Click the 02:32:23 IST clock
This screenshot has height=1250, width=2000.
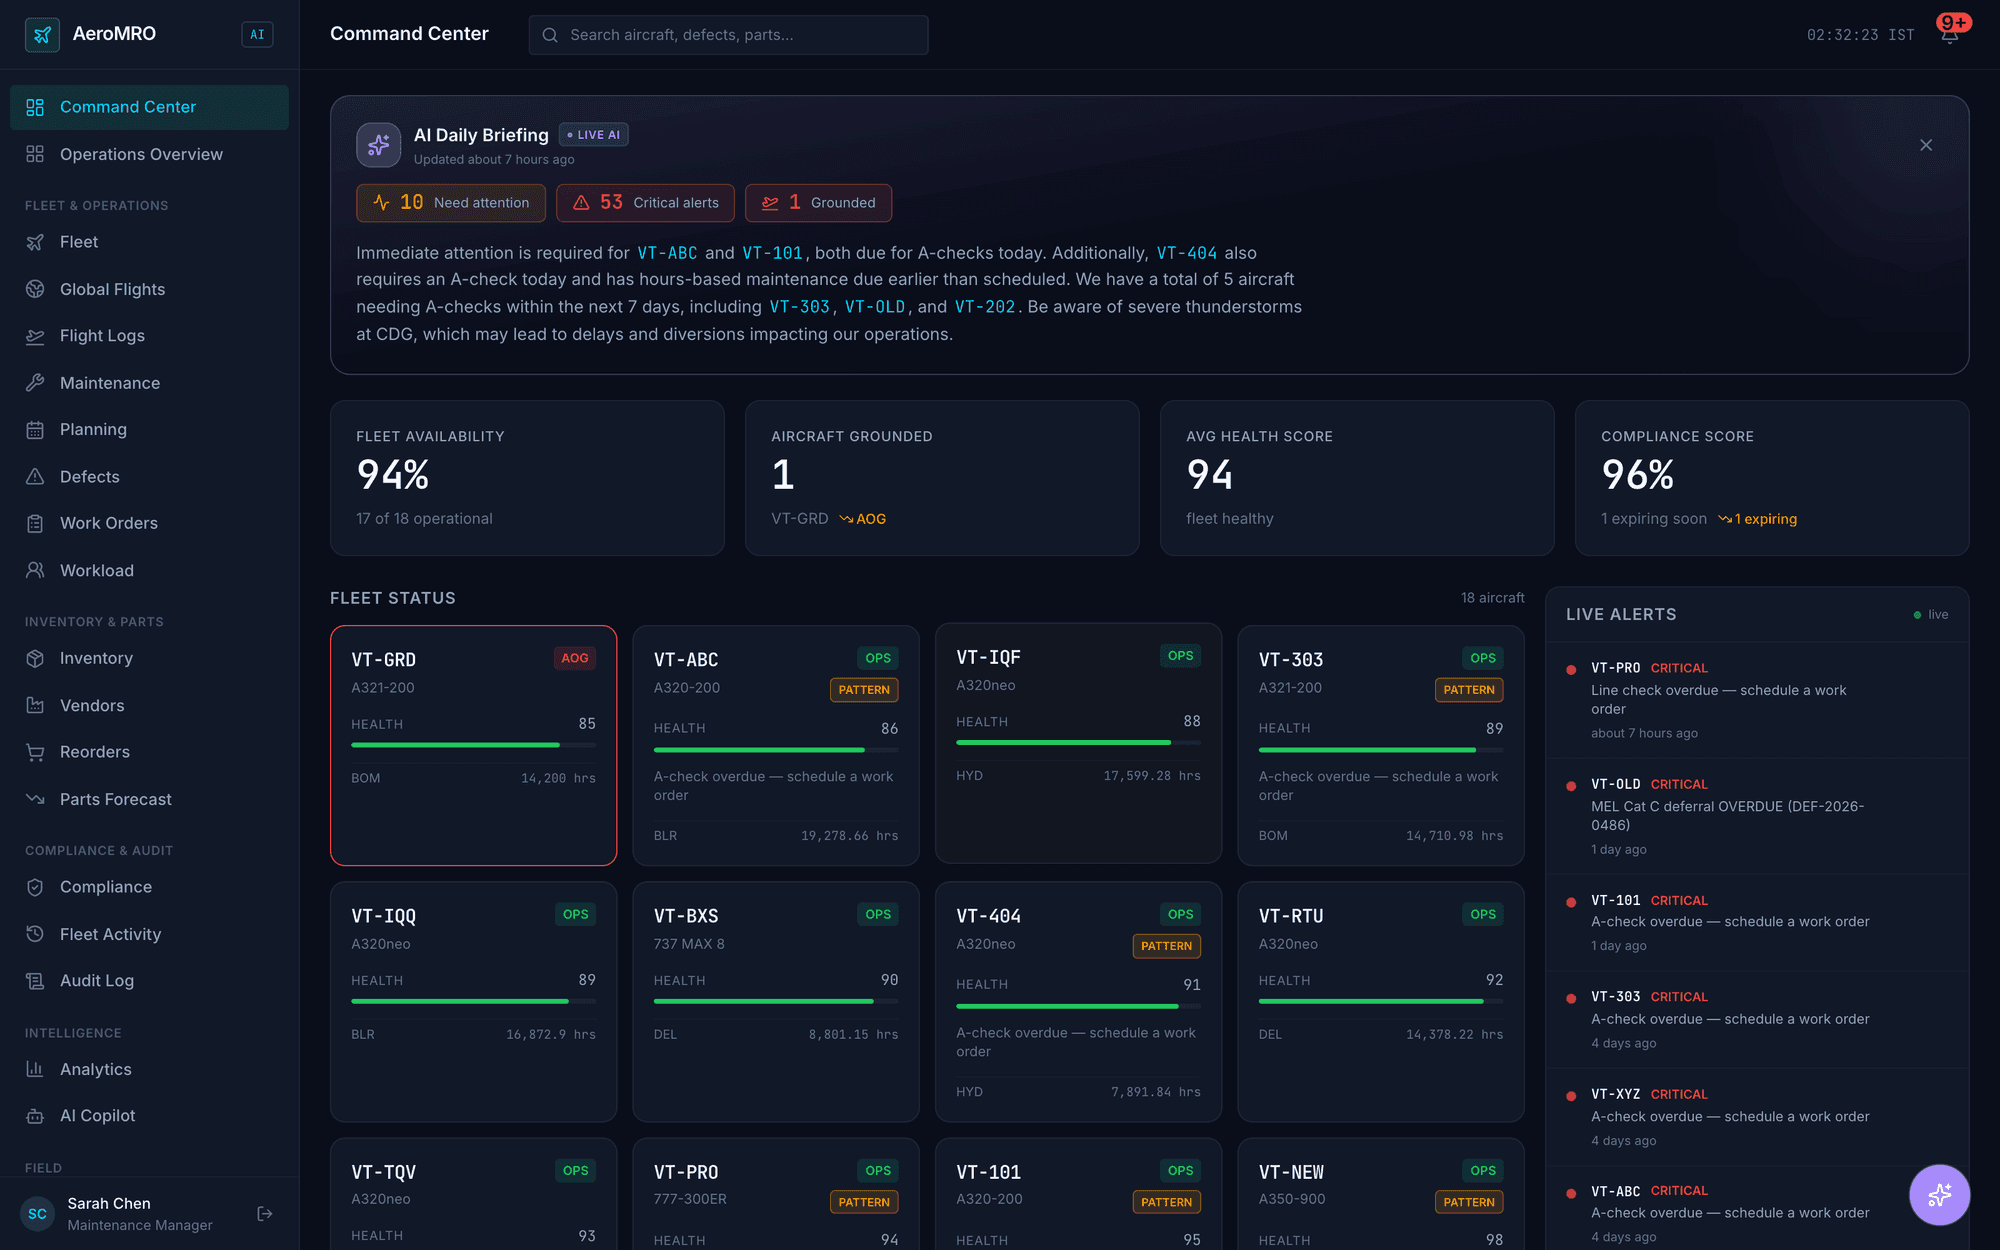click(x=1861, y=35)
